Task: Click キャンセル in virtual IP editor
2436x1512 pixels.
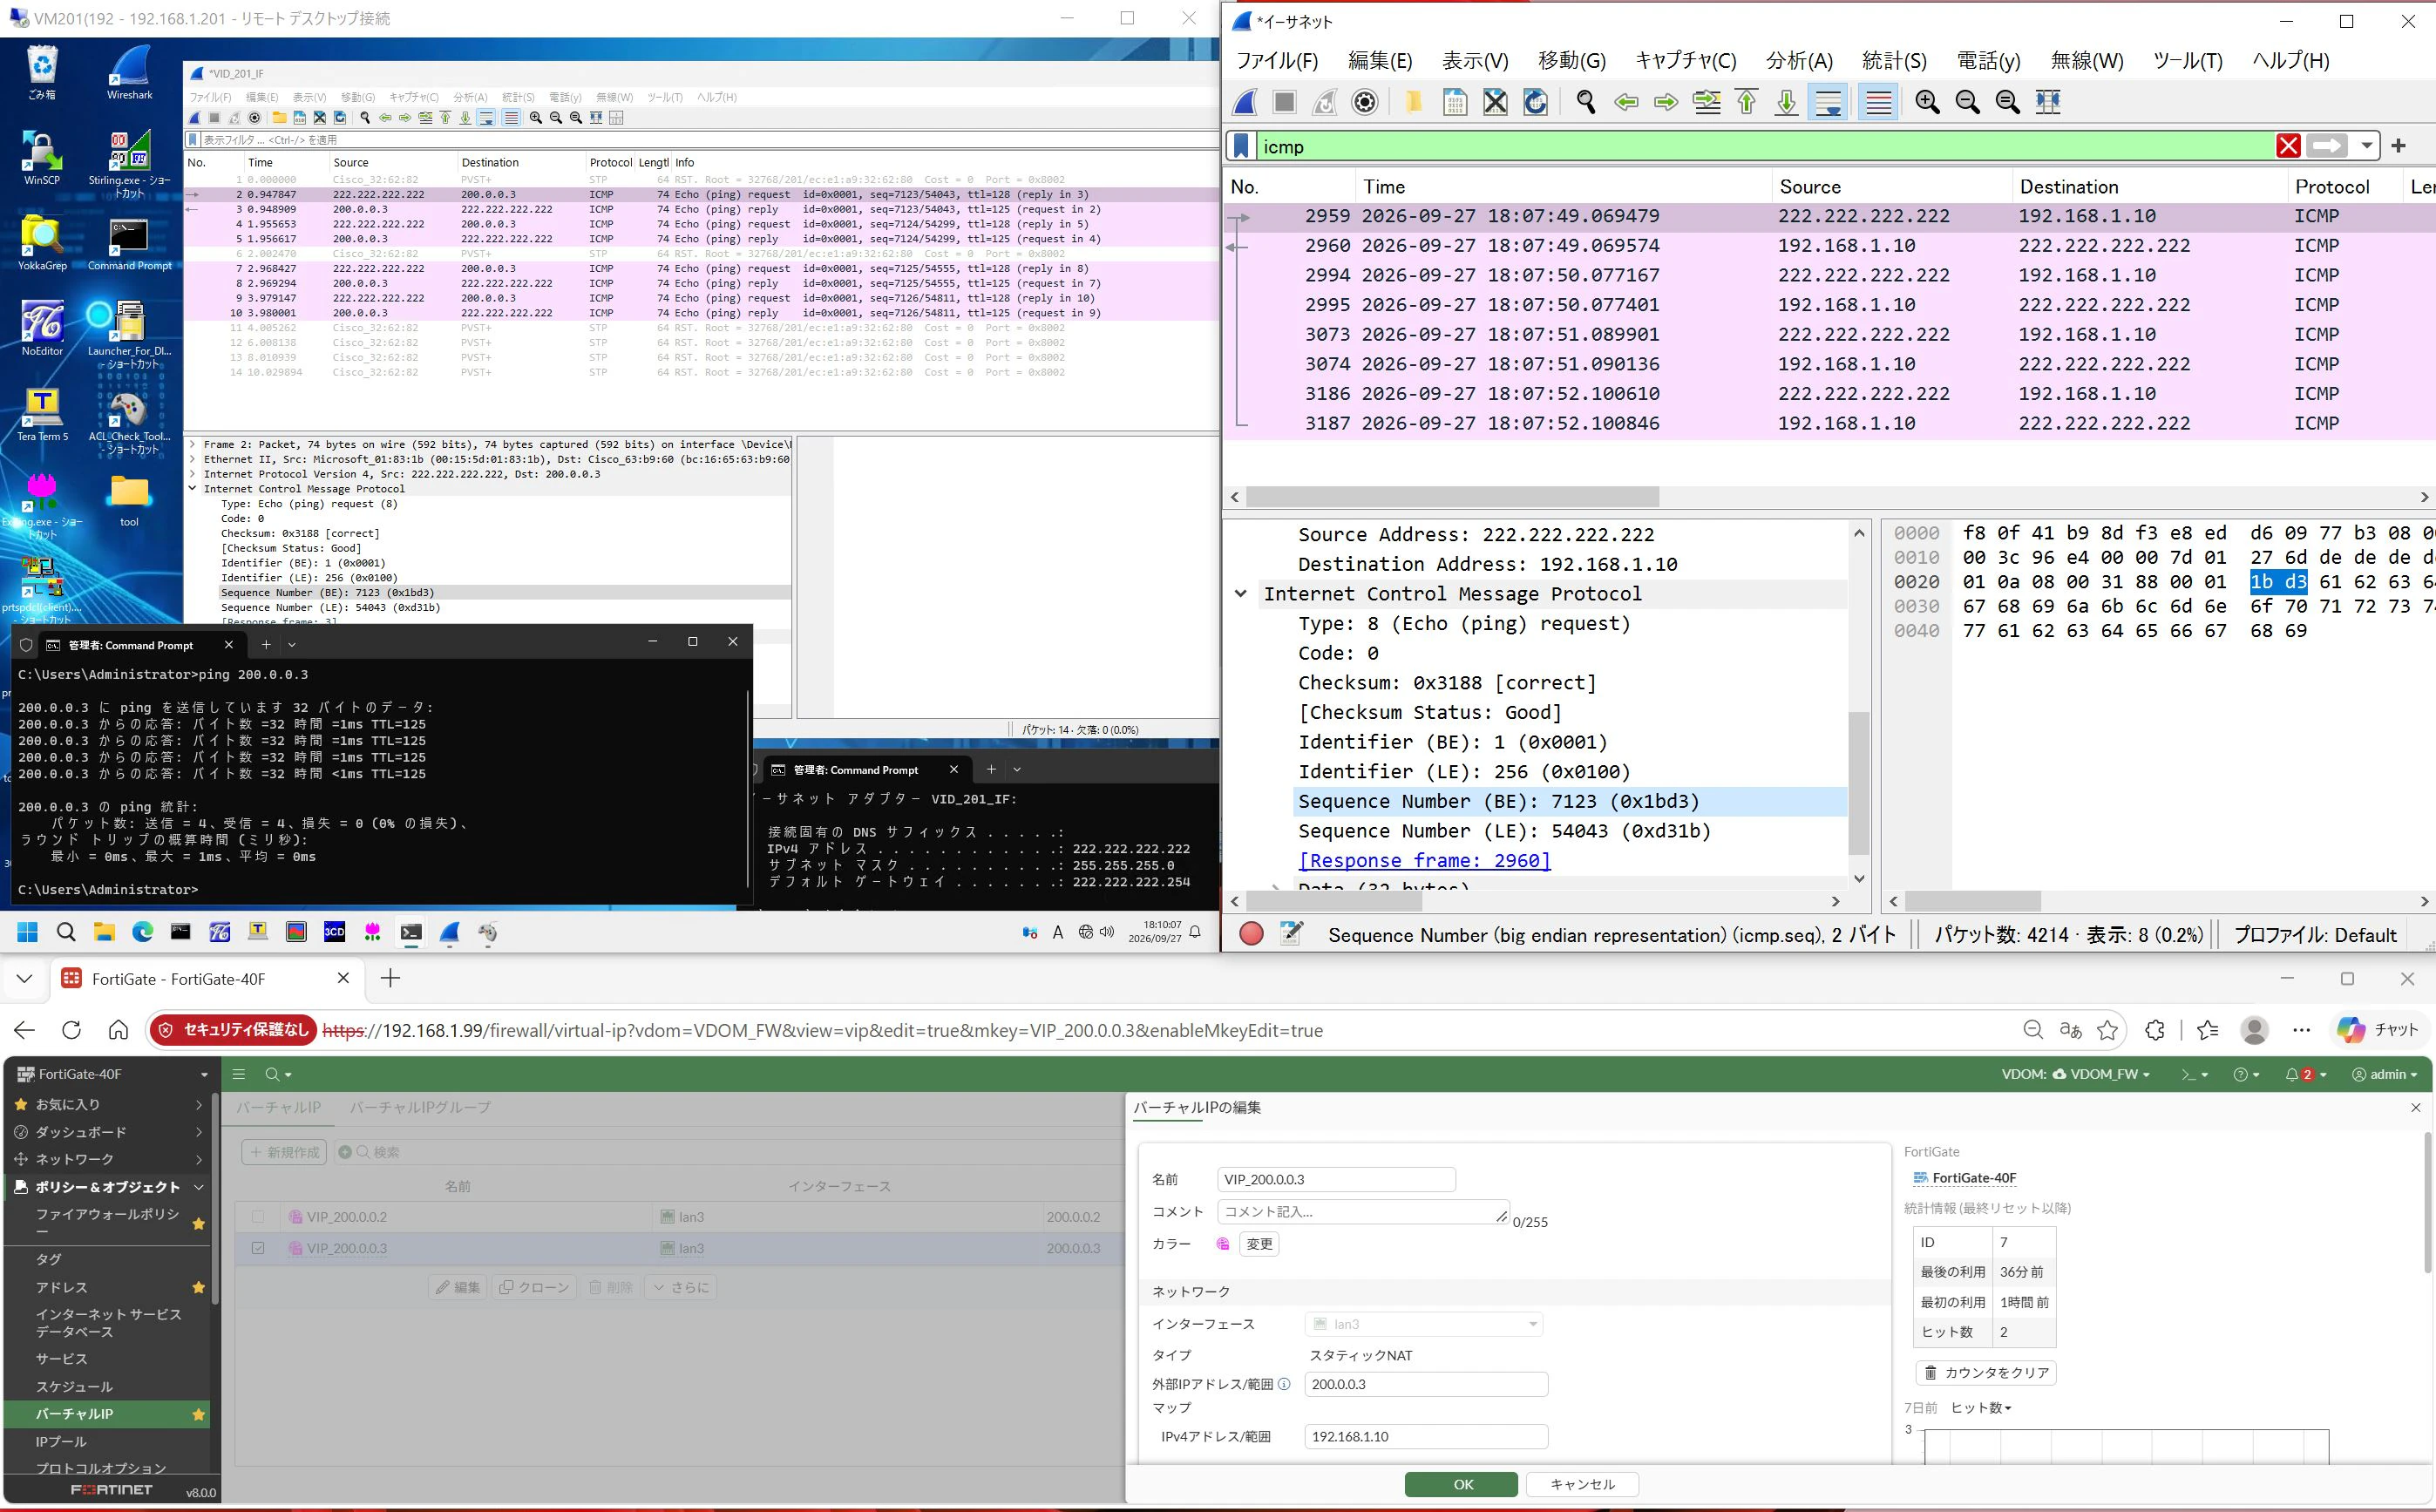Action: [x=1582, y=1484]
